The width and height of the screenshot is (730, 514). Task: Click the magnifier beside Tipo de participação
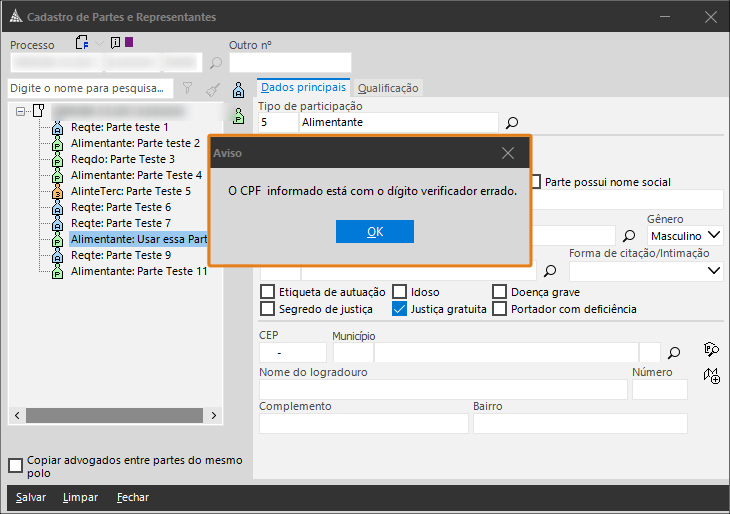click(512, 123)
